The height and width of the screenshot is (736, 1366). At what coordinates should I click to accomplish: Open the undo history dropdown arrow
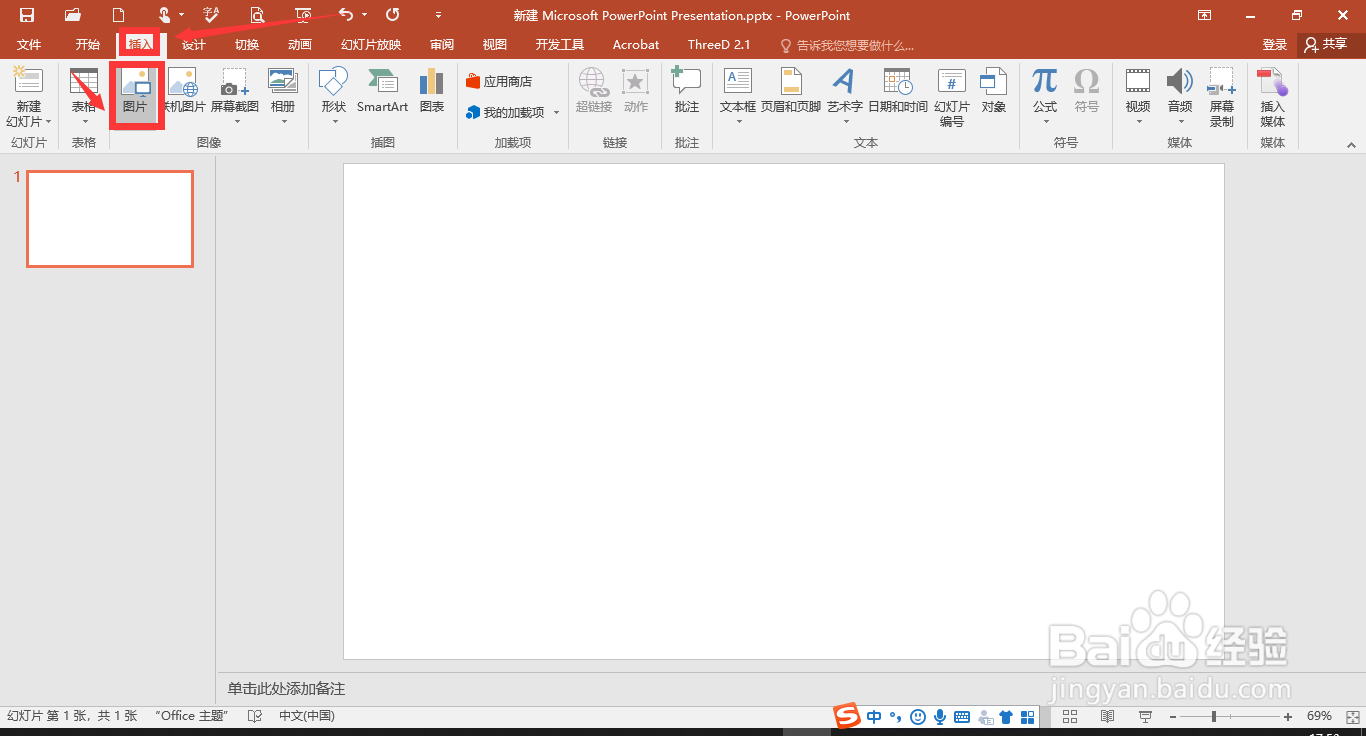click(x=365, y=15)
